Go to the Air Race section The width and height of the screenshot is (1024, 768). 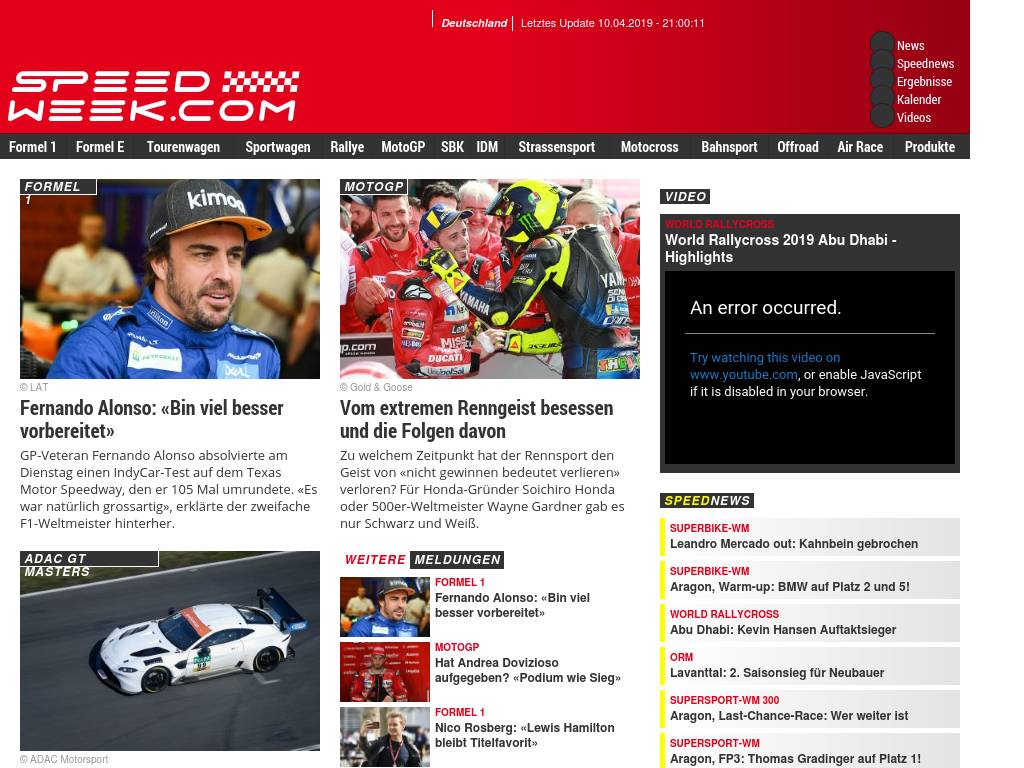860,147
